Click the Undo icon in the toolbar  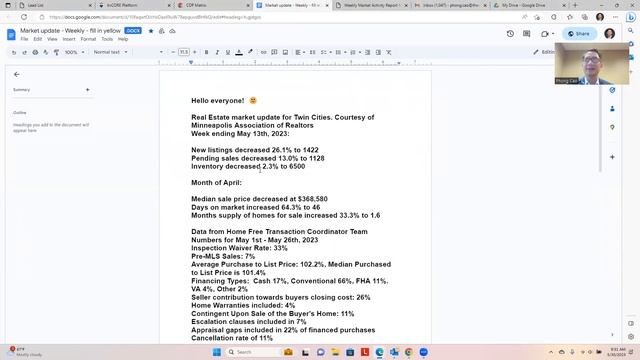click(14, 52)
